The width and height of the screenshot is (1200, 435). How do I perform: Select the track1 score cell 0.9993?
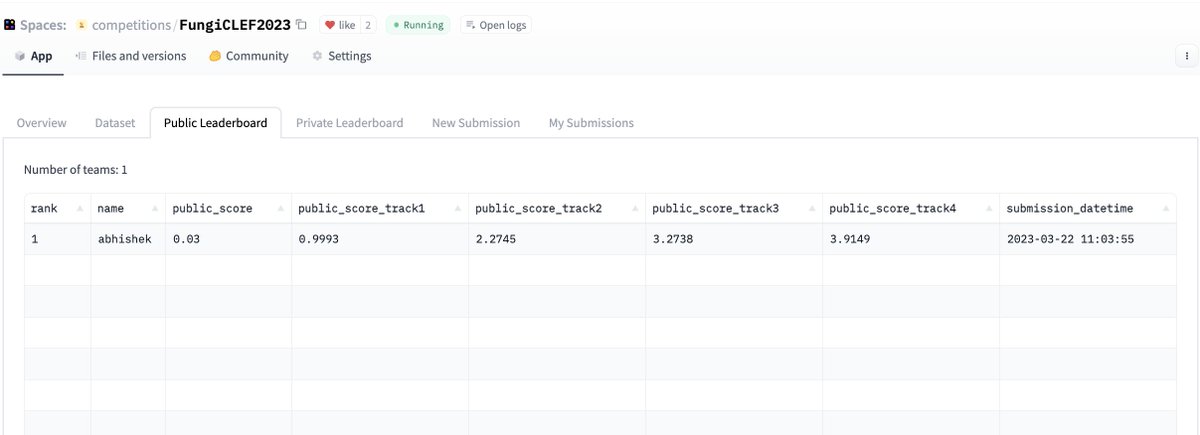(x=380, y=239)
